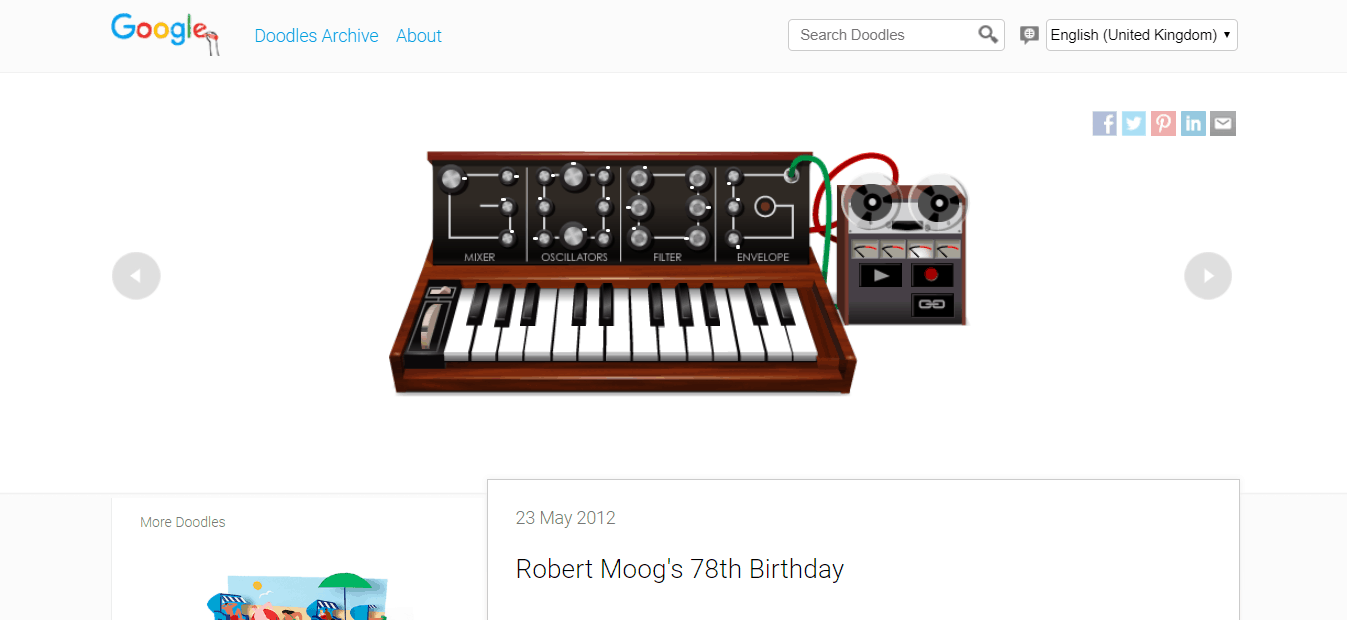Screen dimensions: 1347x620
Task: Share the doodle on Facebook
Action: 1104,123
